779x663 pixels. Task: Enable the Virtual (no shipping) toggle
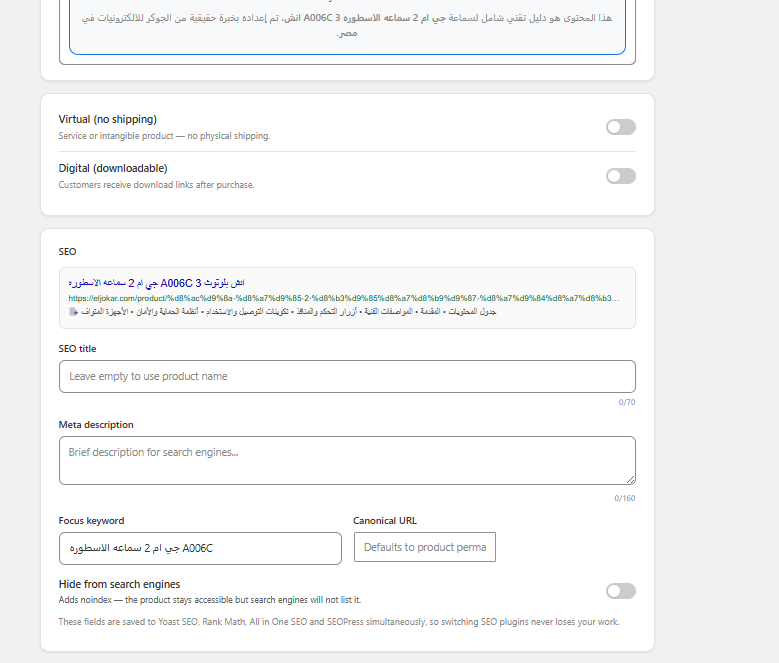[621, 127]
